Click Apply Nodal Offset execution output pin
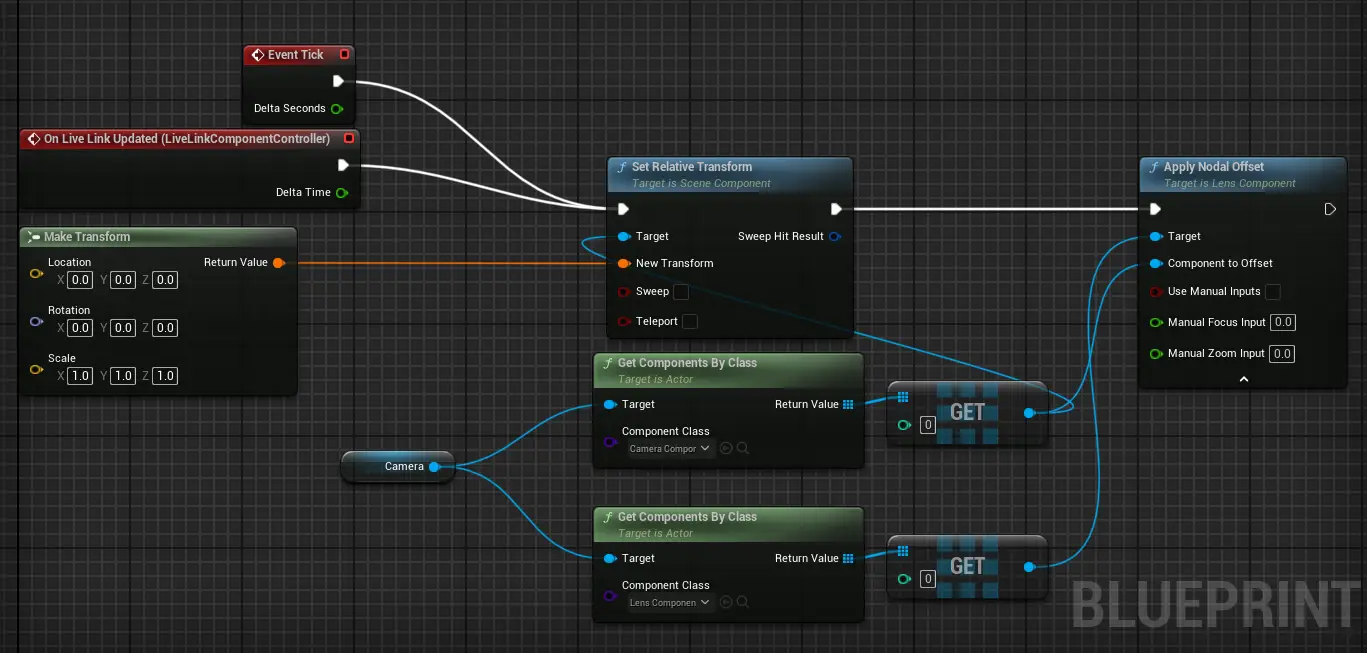 click(x=1330, y=209)
